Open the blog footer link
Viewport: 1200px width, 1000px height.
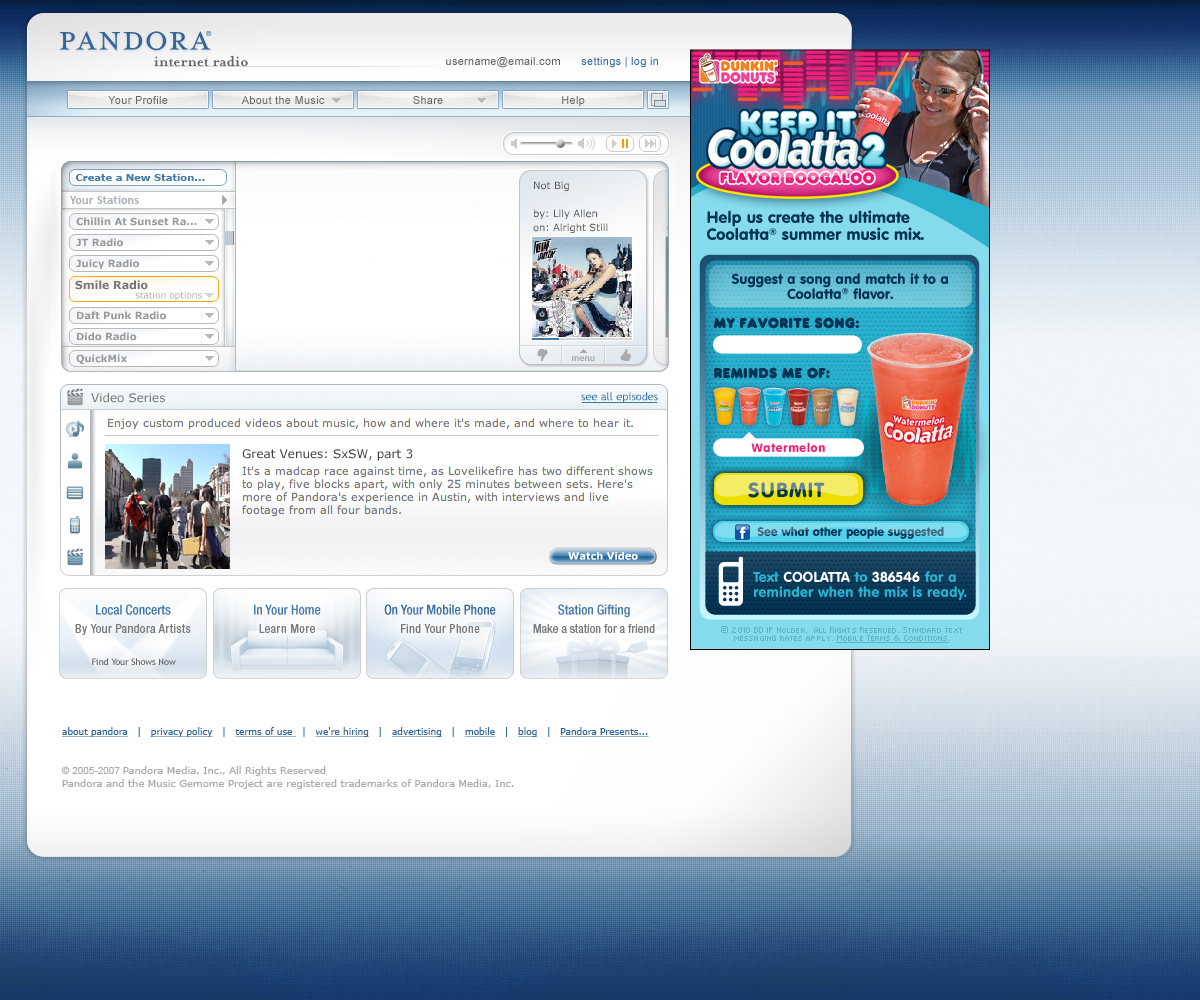point(528,732)
